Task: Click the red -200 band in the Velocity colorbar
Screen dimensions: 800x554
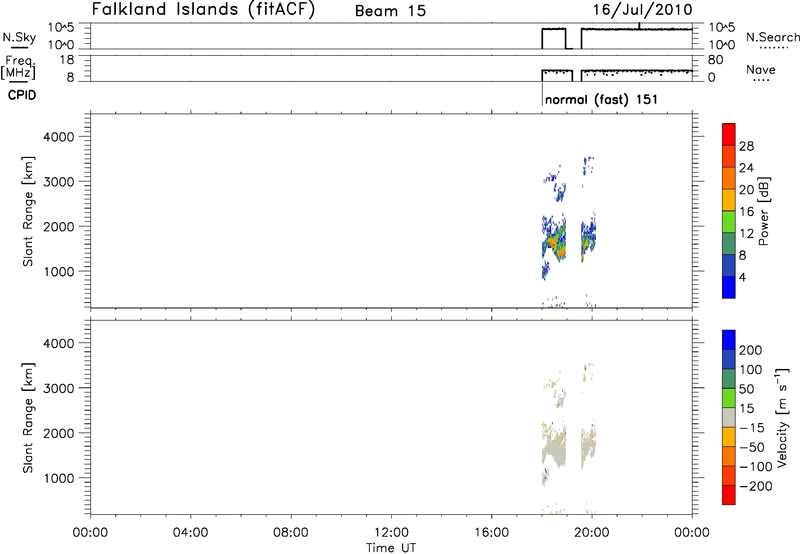Action: point(729,495)
